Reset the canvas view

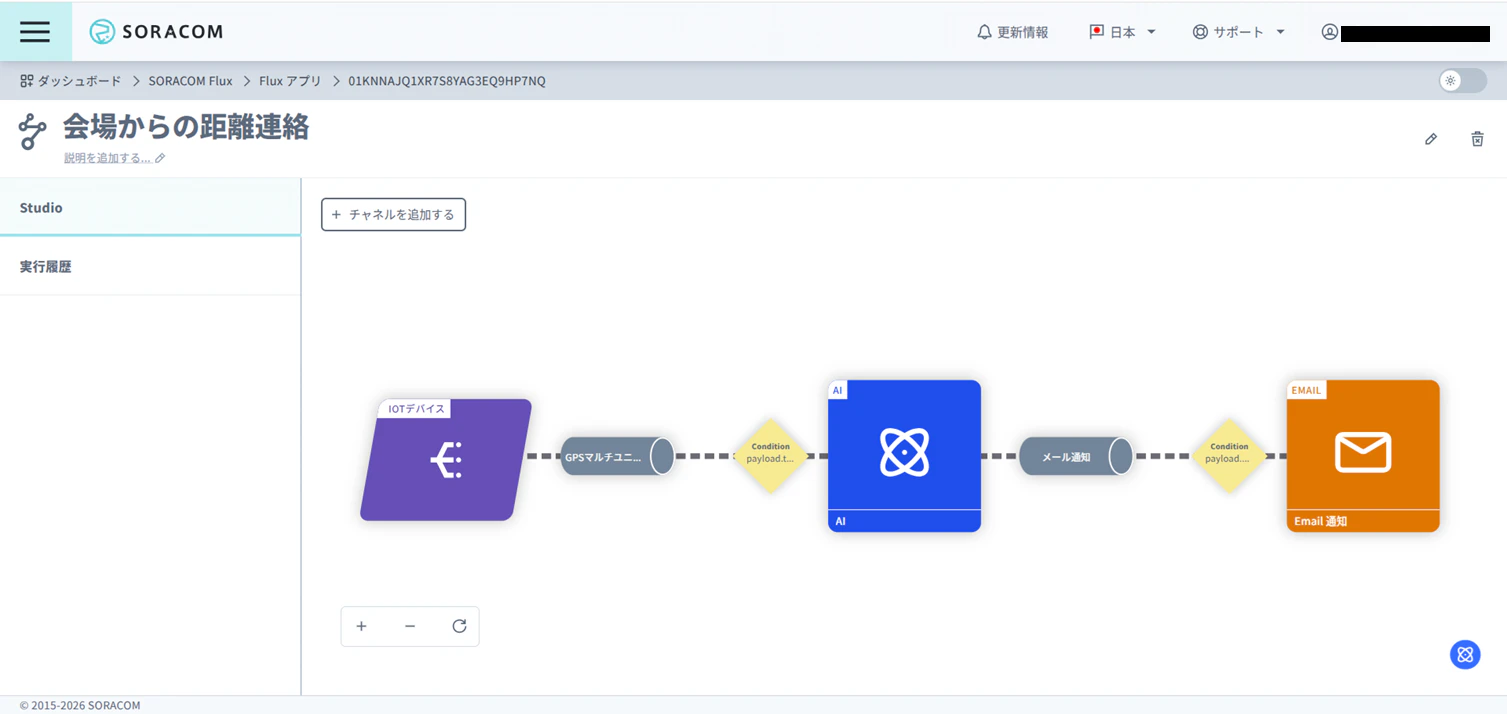tap(459, 626)
